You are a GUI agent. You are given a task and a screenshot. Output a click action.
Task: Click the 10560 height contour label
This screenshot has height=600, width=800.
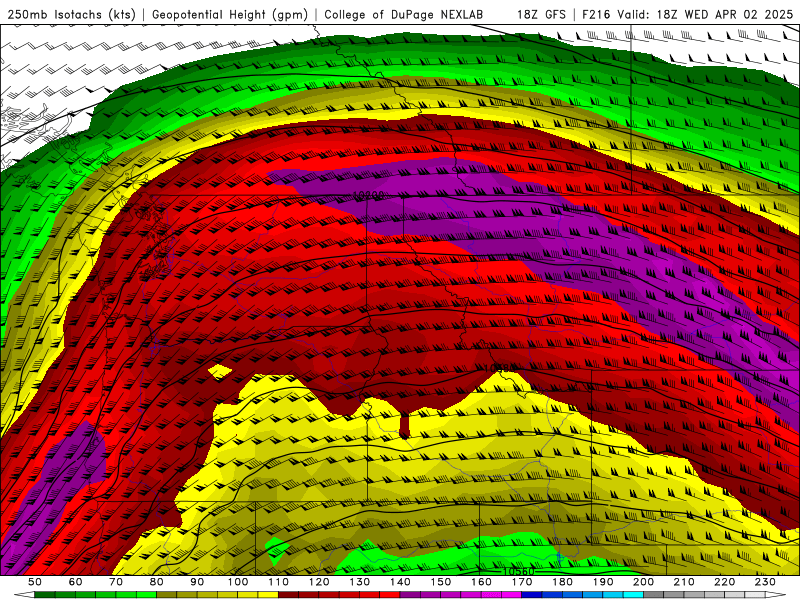519,571
